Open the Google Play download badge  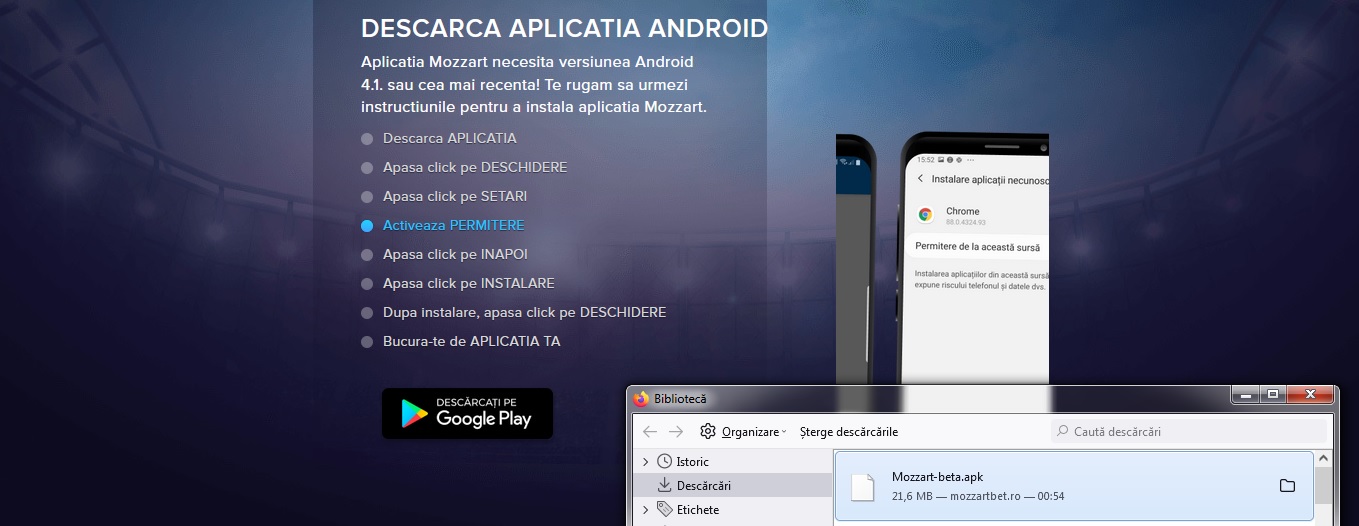(467, 413)
